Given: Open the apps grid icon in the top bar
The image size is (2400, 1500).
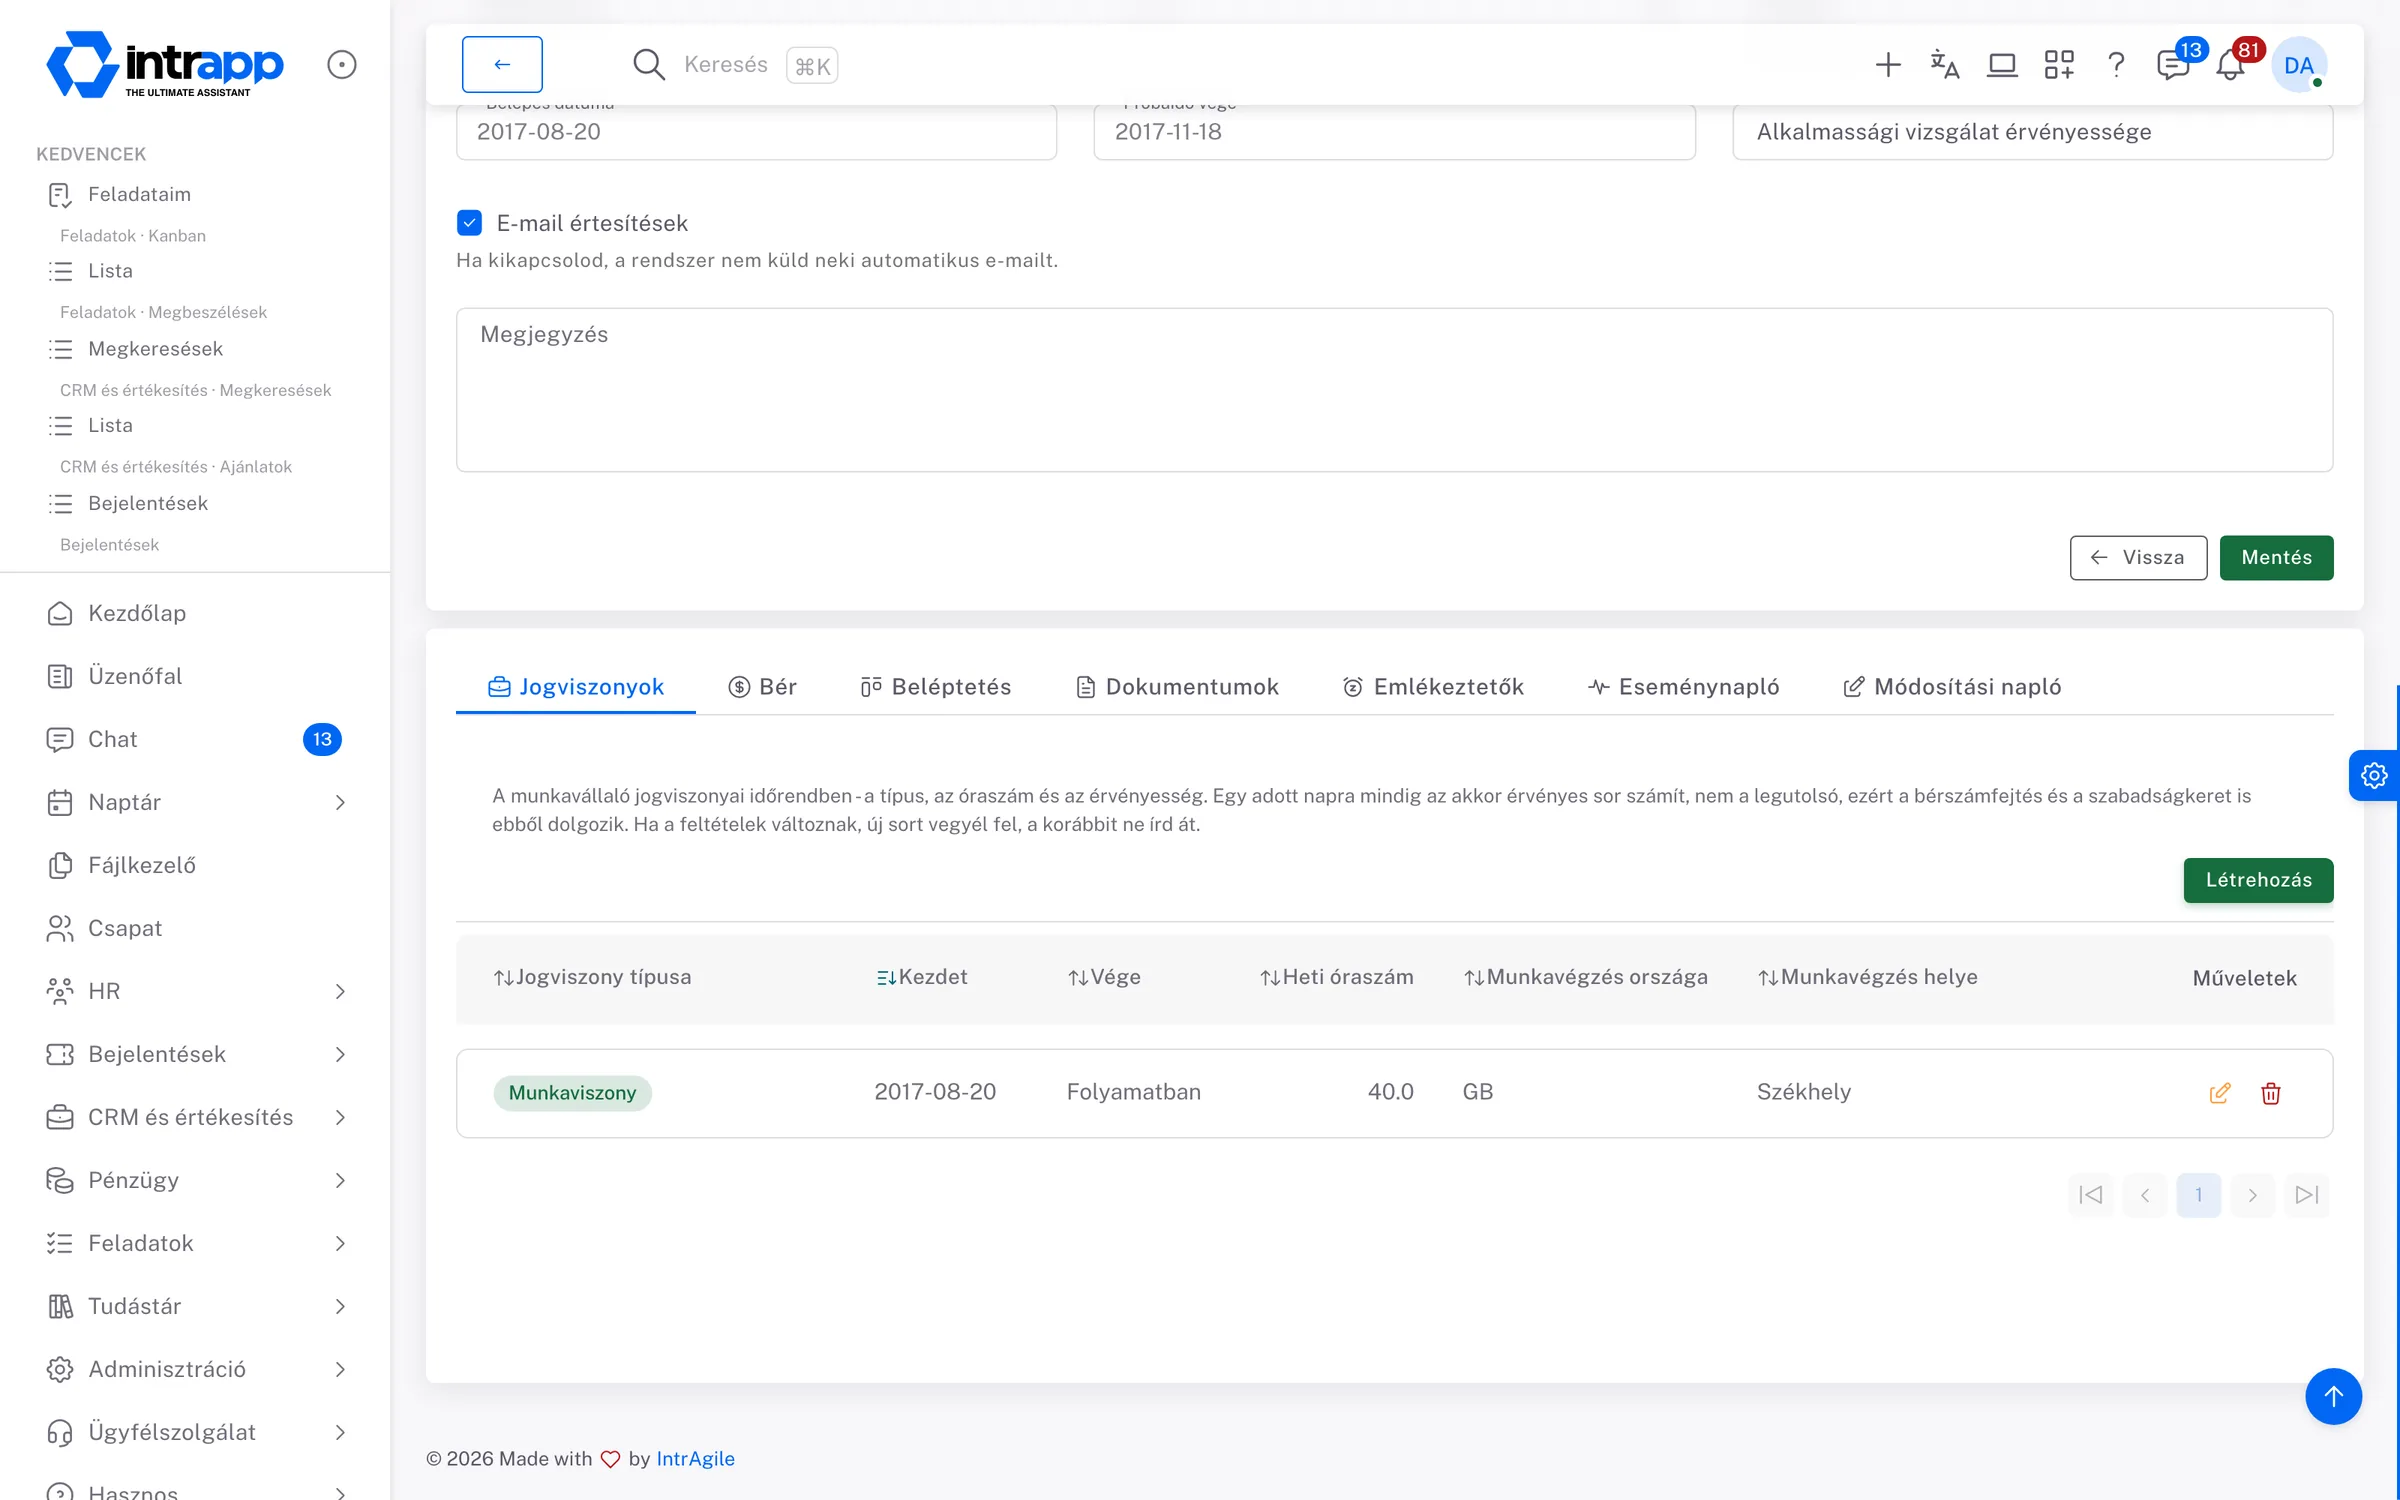Looking at the screenshot, I should 2059,65.
